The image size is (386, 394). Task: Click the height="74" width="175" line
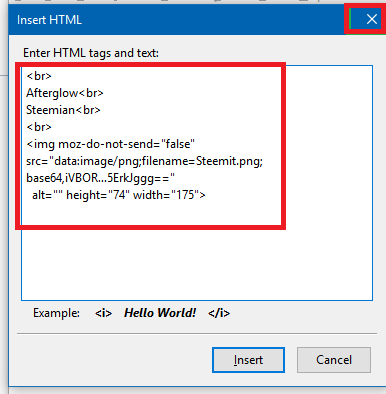tap(119, 195)
